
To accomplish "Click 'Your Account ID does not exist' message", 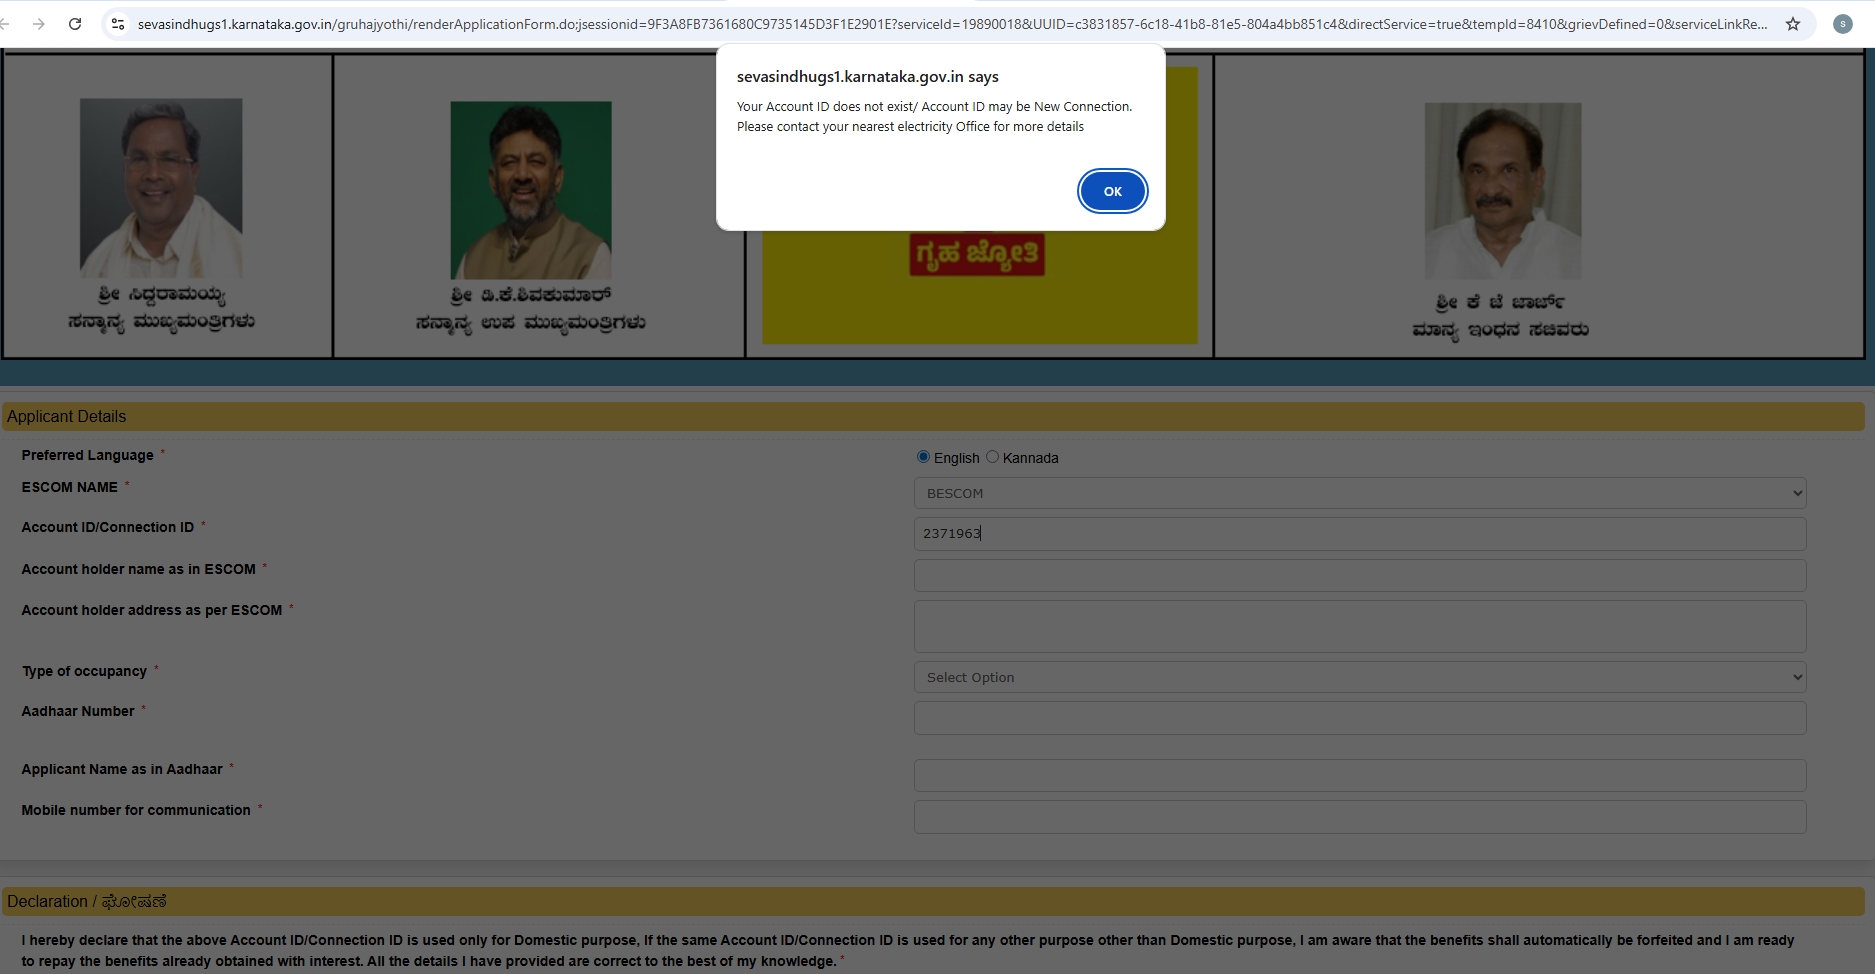I will [x=934, y=116].
